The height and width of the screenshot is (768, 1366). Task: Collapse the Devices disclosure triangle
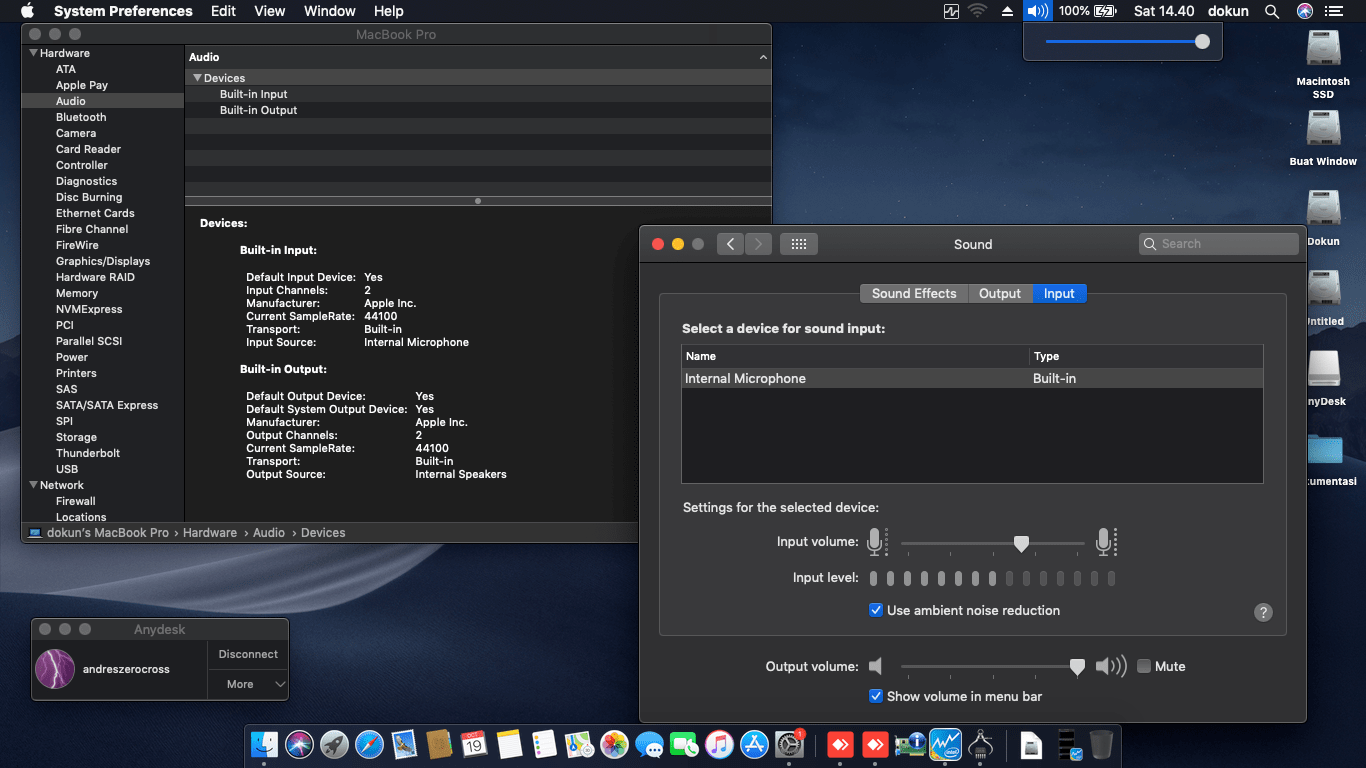click(x=197, y=78)
